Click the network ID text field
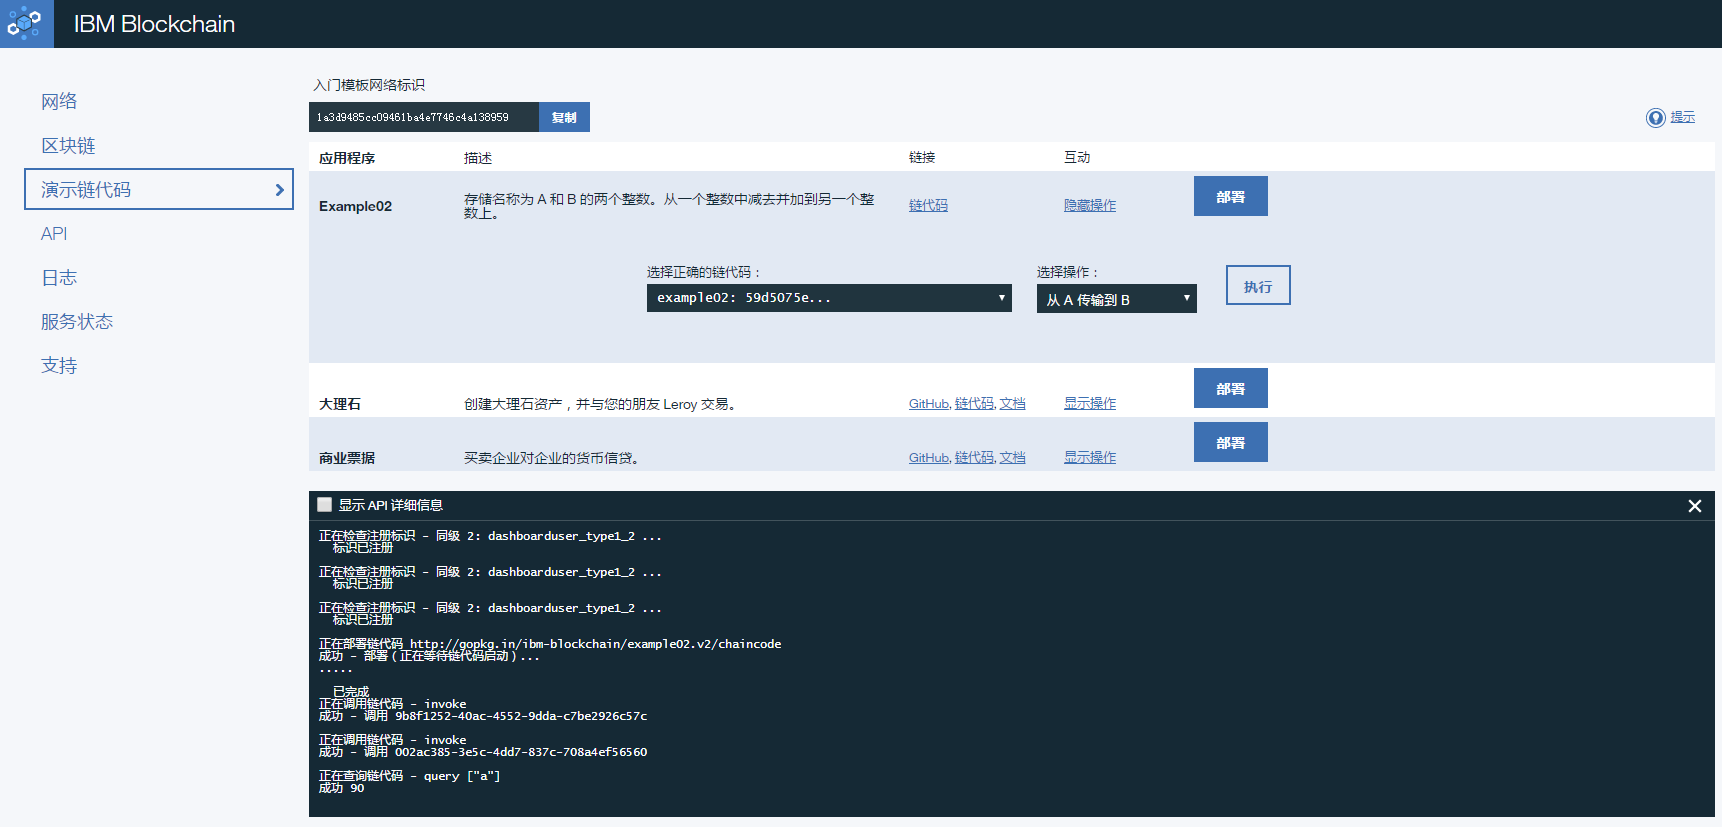The image size is (1722, 827). click(x=423, y=117)
